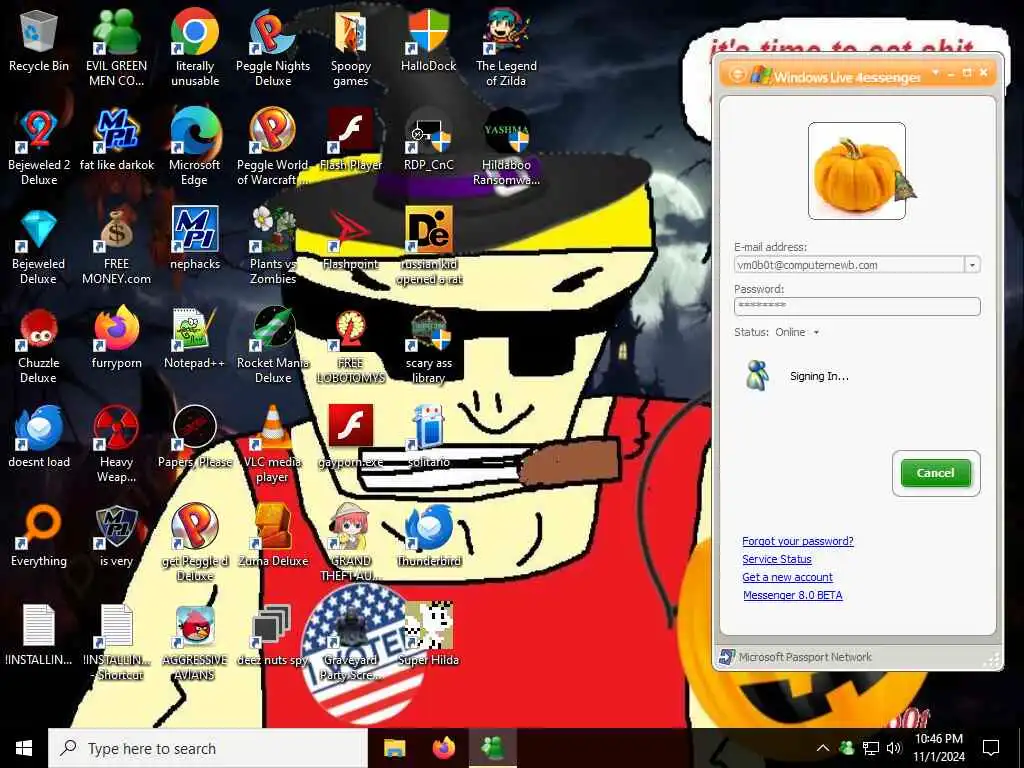Click the volume speaker tray icon

tap(895, 748)
